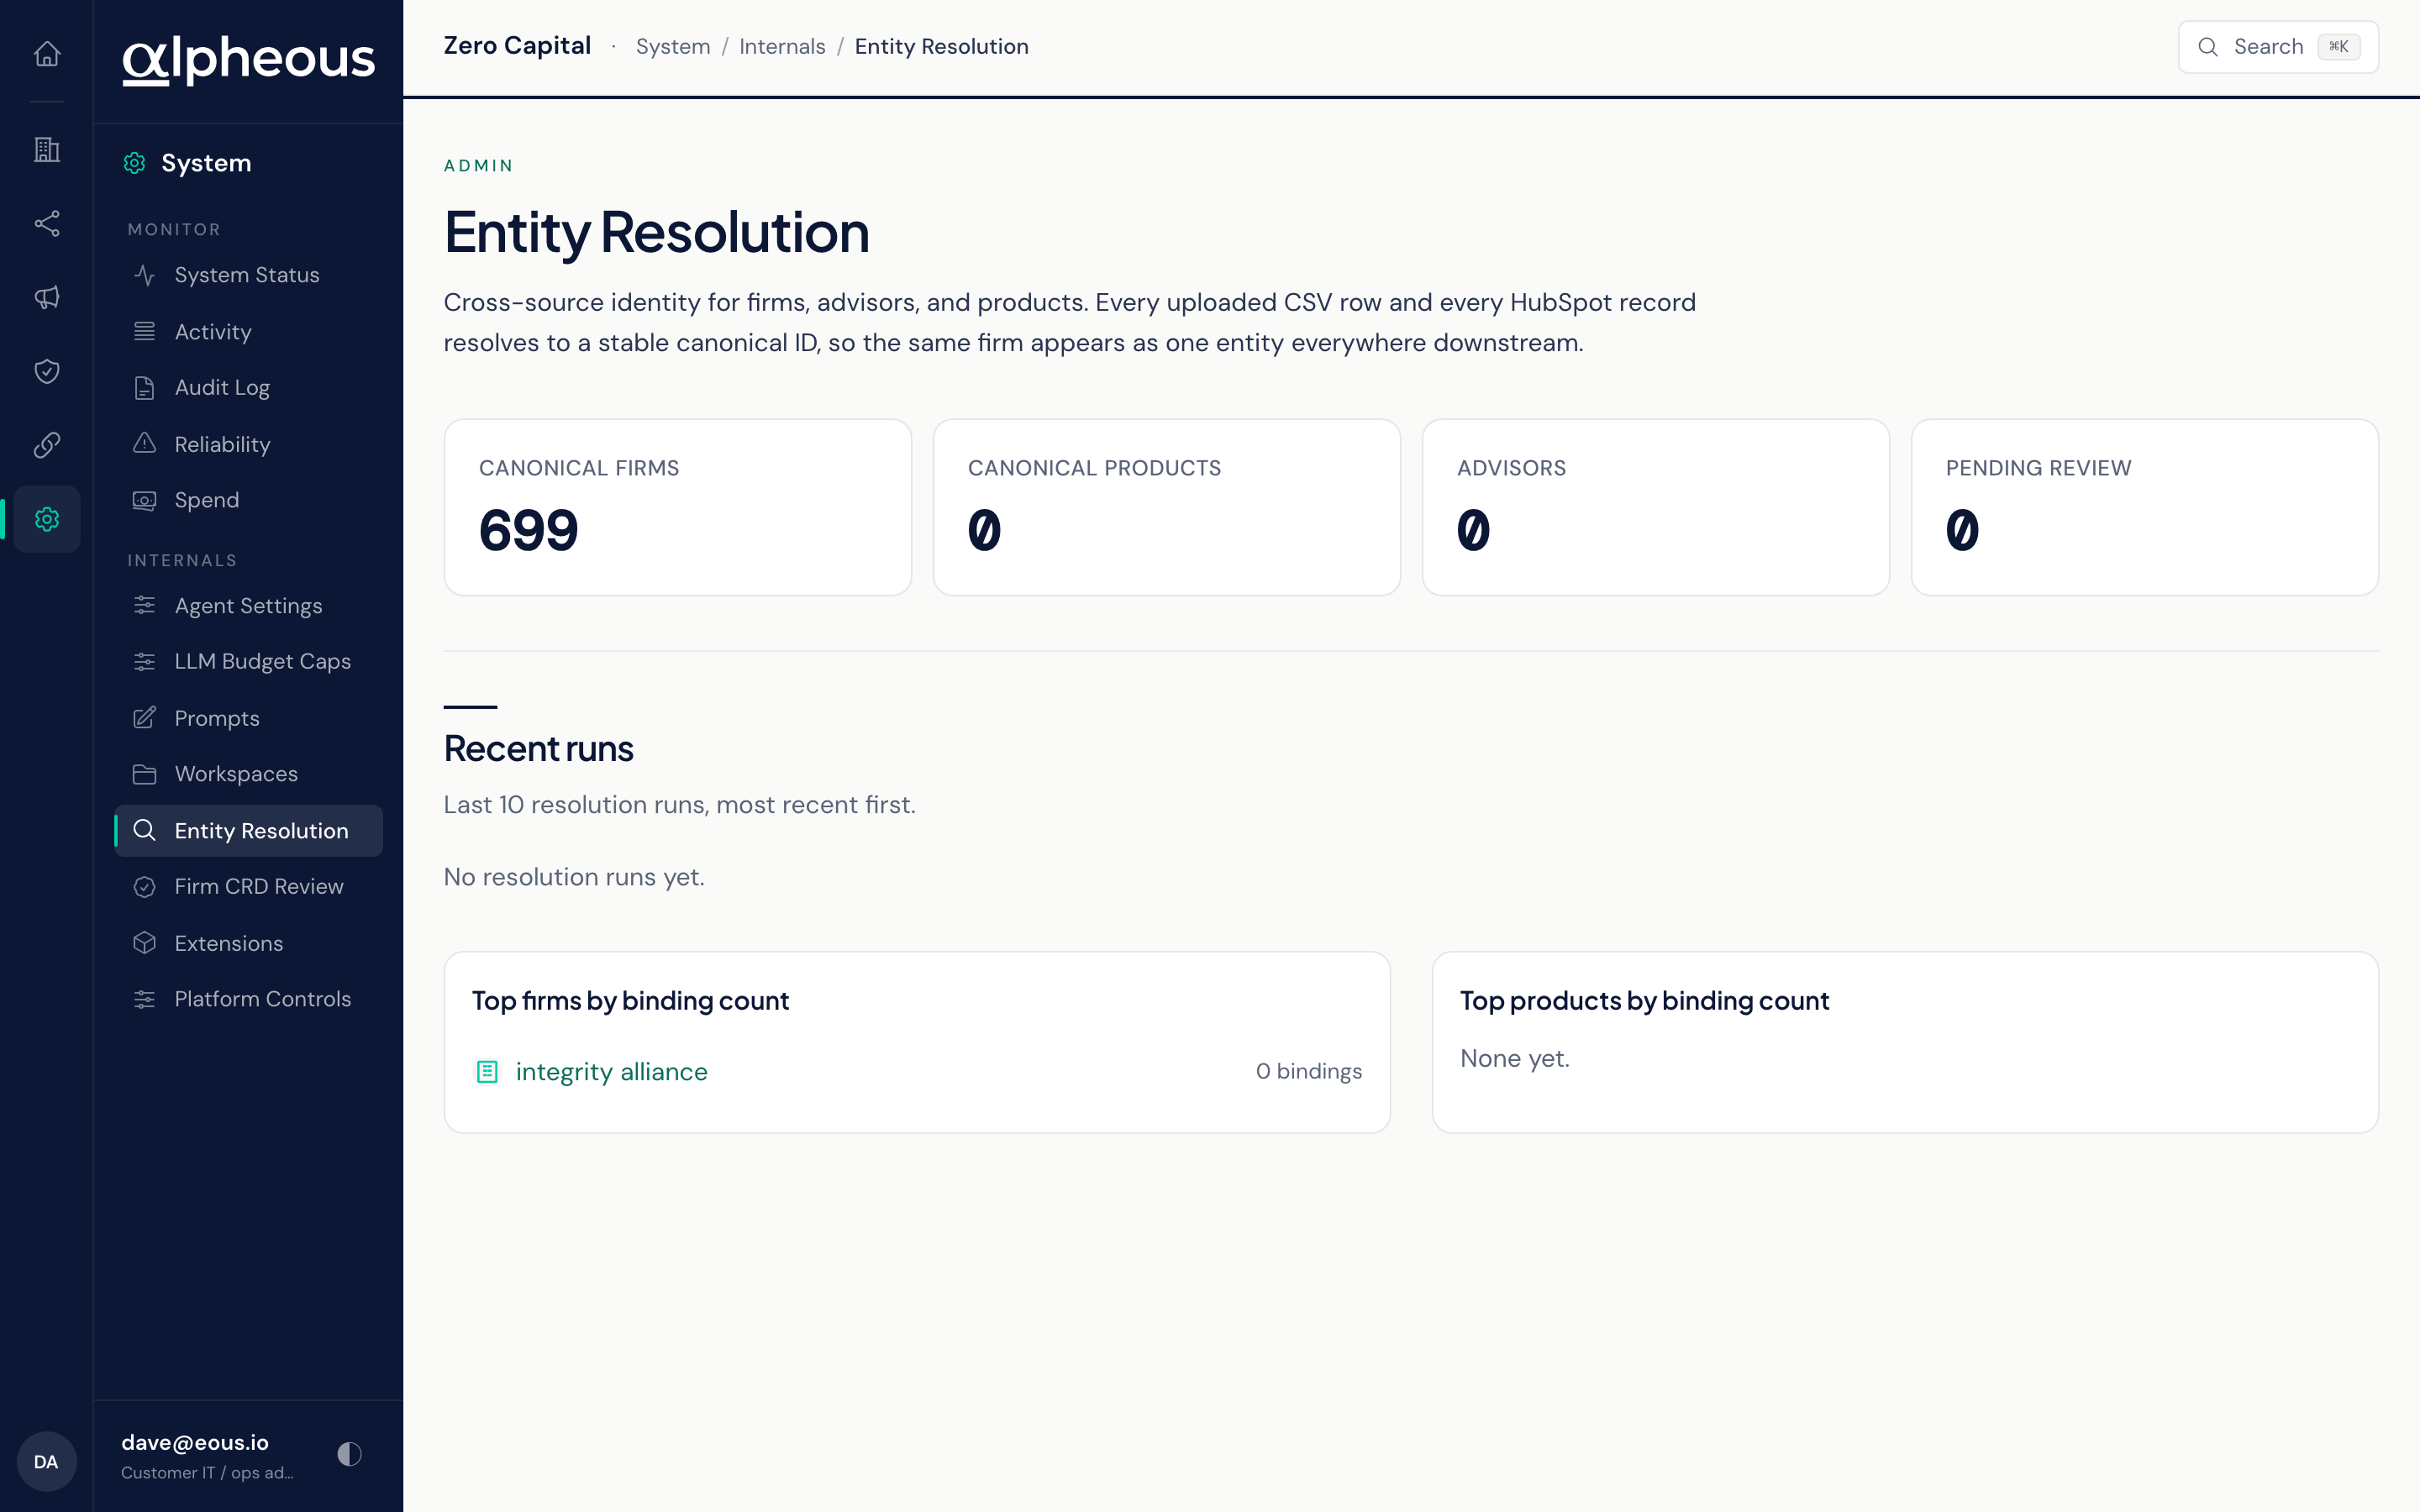Open Spend in sidebar

coord(248,500)
